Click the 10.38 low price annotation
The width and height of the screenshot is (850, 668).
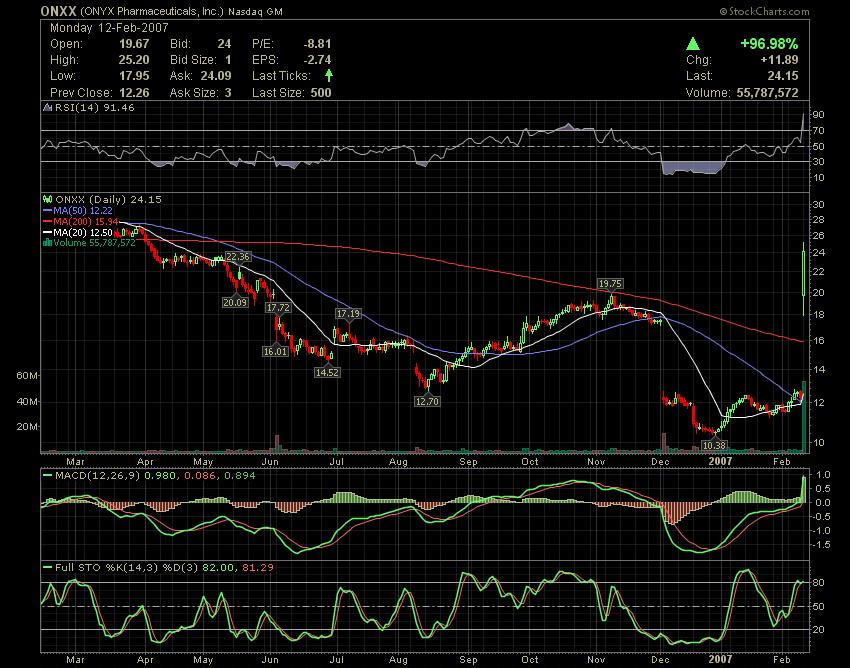click(x=713, y=445)
